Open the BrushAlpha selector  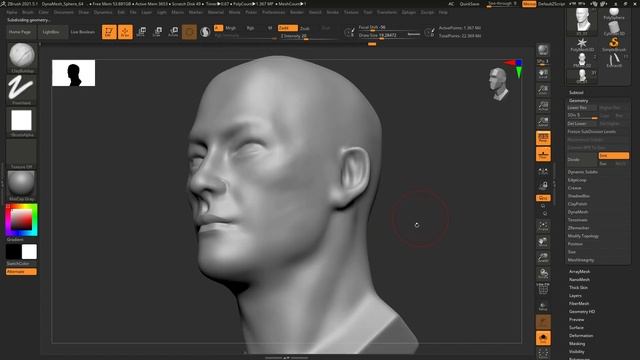(x=22, y=121)
